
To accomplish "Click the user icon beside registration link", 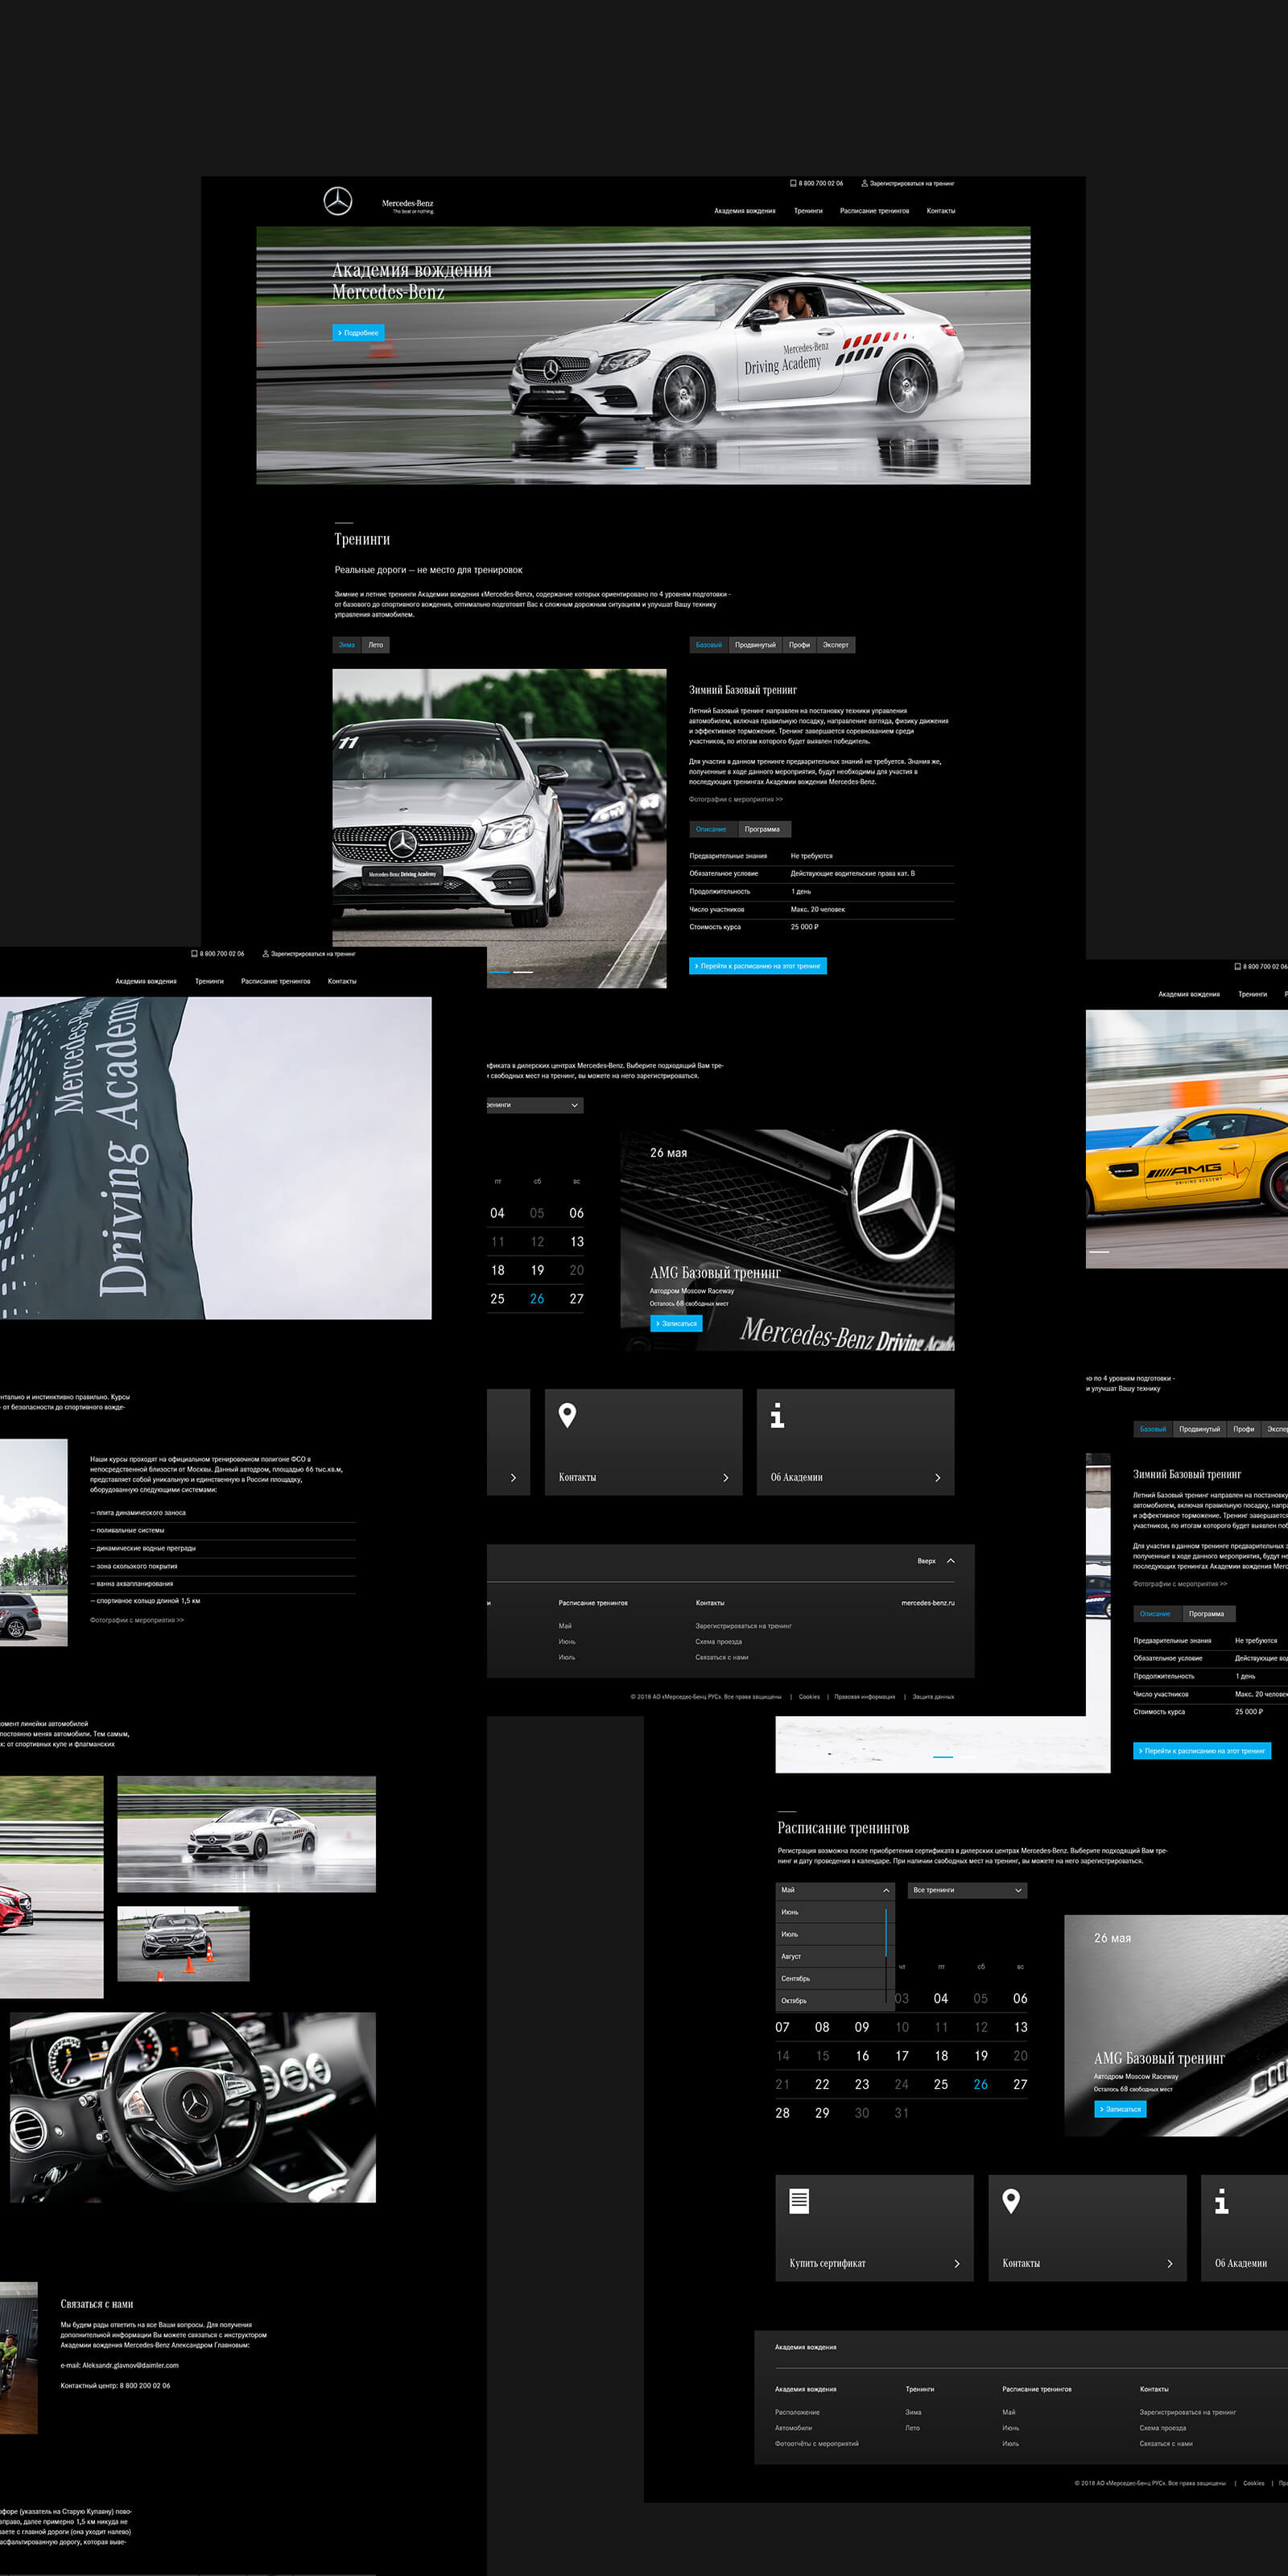I will pyautogui.click(x=864, y=183).
